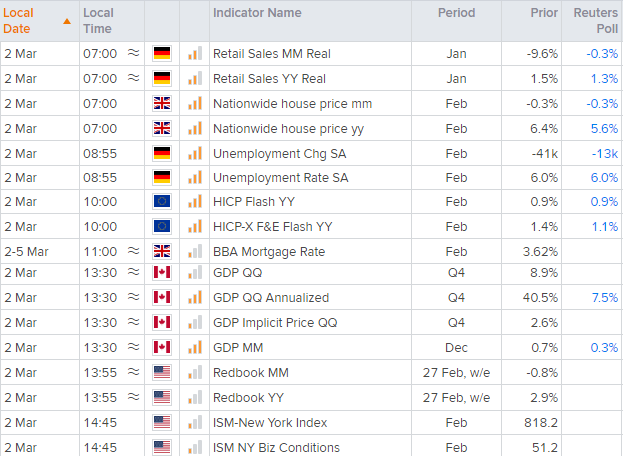Click the importance bars icon for BBA Mortgage Rate
The height and width of the screenshot is (456, 623).
pyautogui.click(x=194, y=252)
